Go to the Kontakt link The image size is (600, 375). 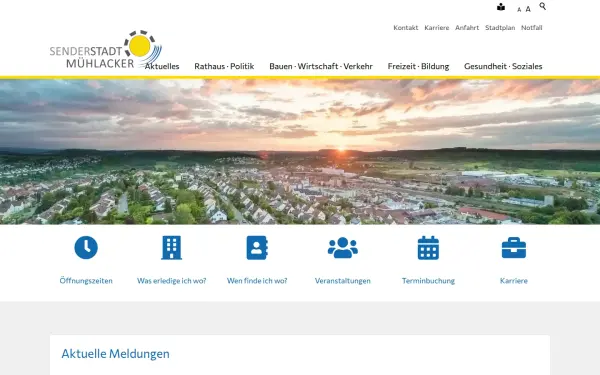(406, 28)
